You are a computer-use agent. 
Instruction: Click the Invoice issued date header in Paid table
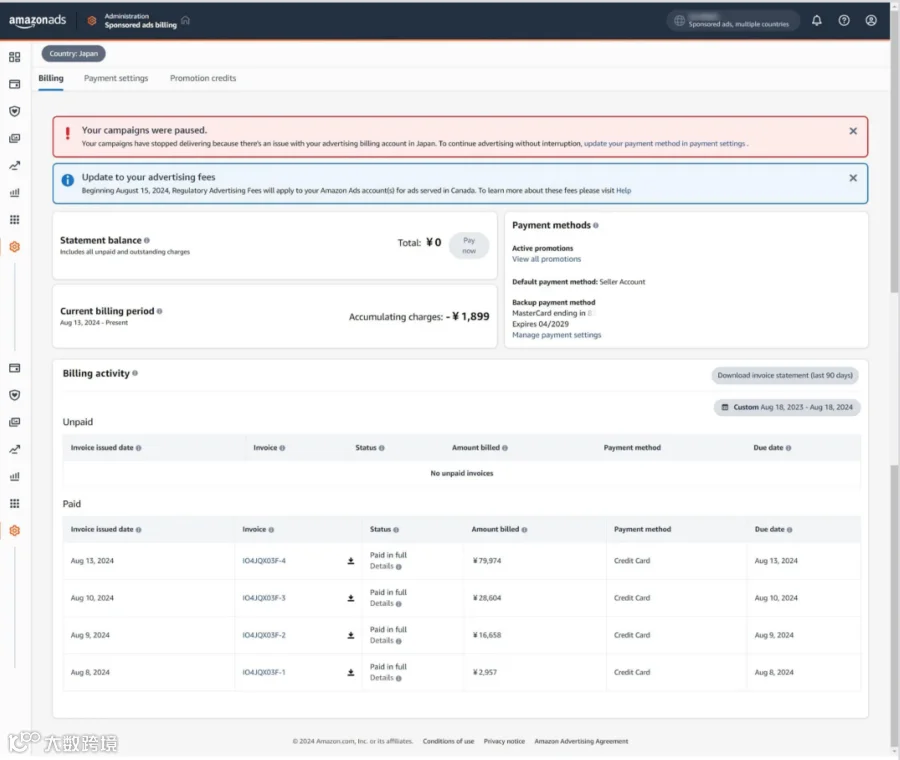pyautogui.click(x=102, y=530)
